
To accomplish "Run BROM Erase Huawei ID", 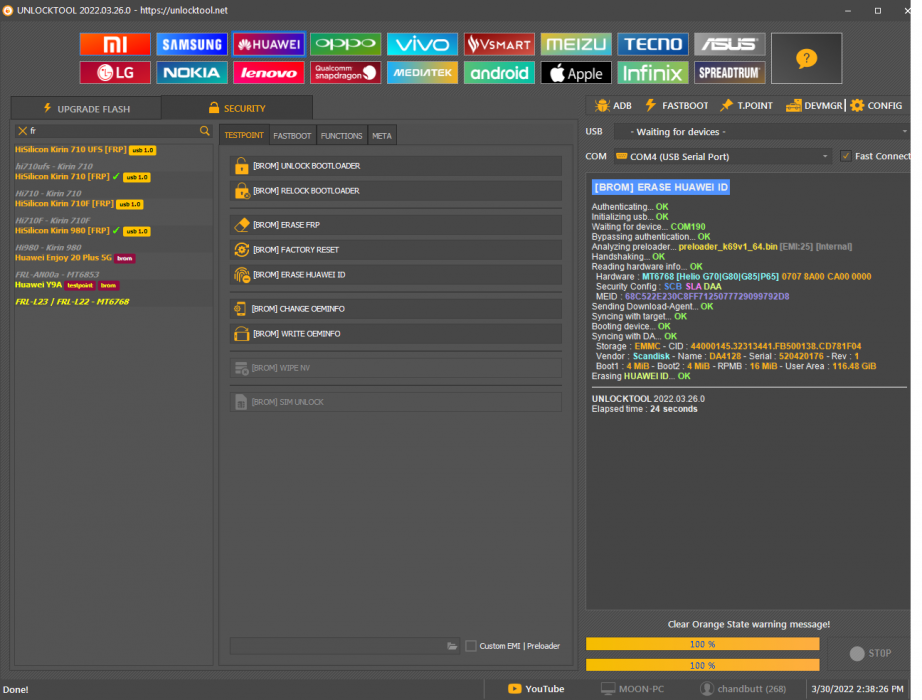I will (x=396, y=275).
